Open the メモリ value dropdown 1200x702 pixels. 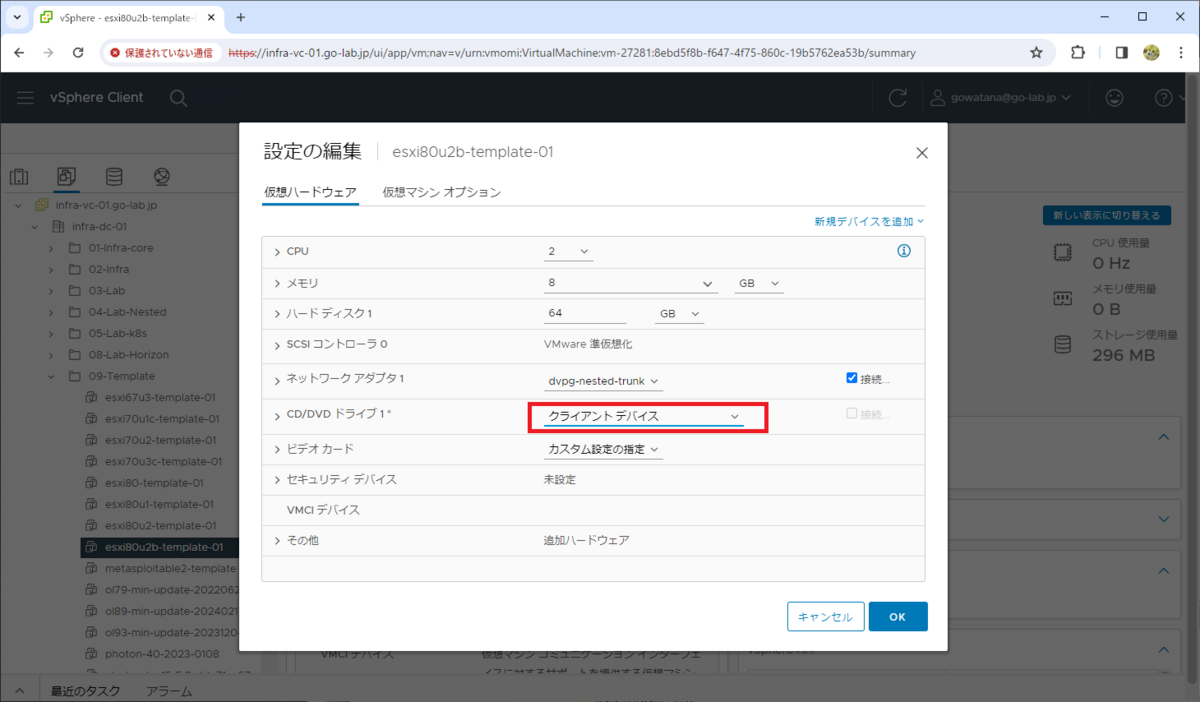[x=630, y=283]
